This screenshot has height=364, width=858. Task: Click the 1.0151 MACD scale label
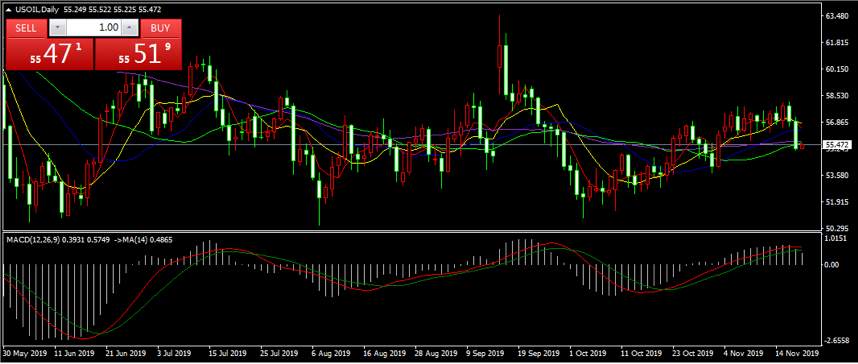pos(837,239)
